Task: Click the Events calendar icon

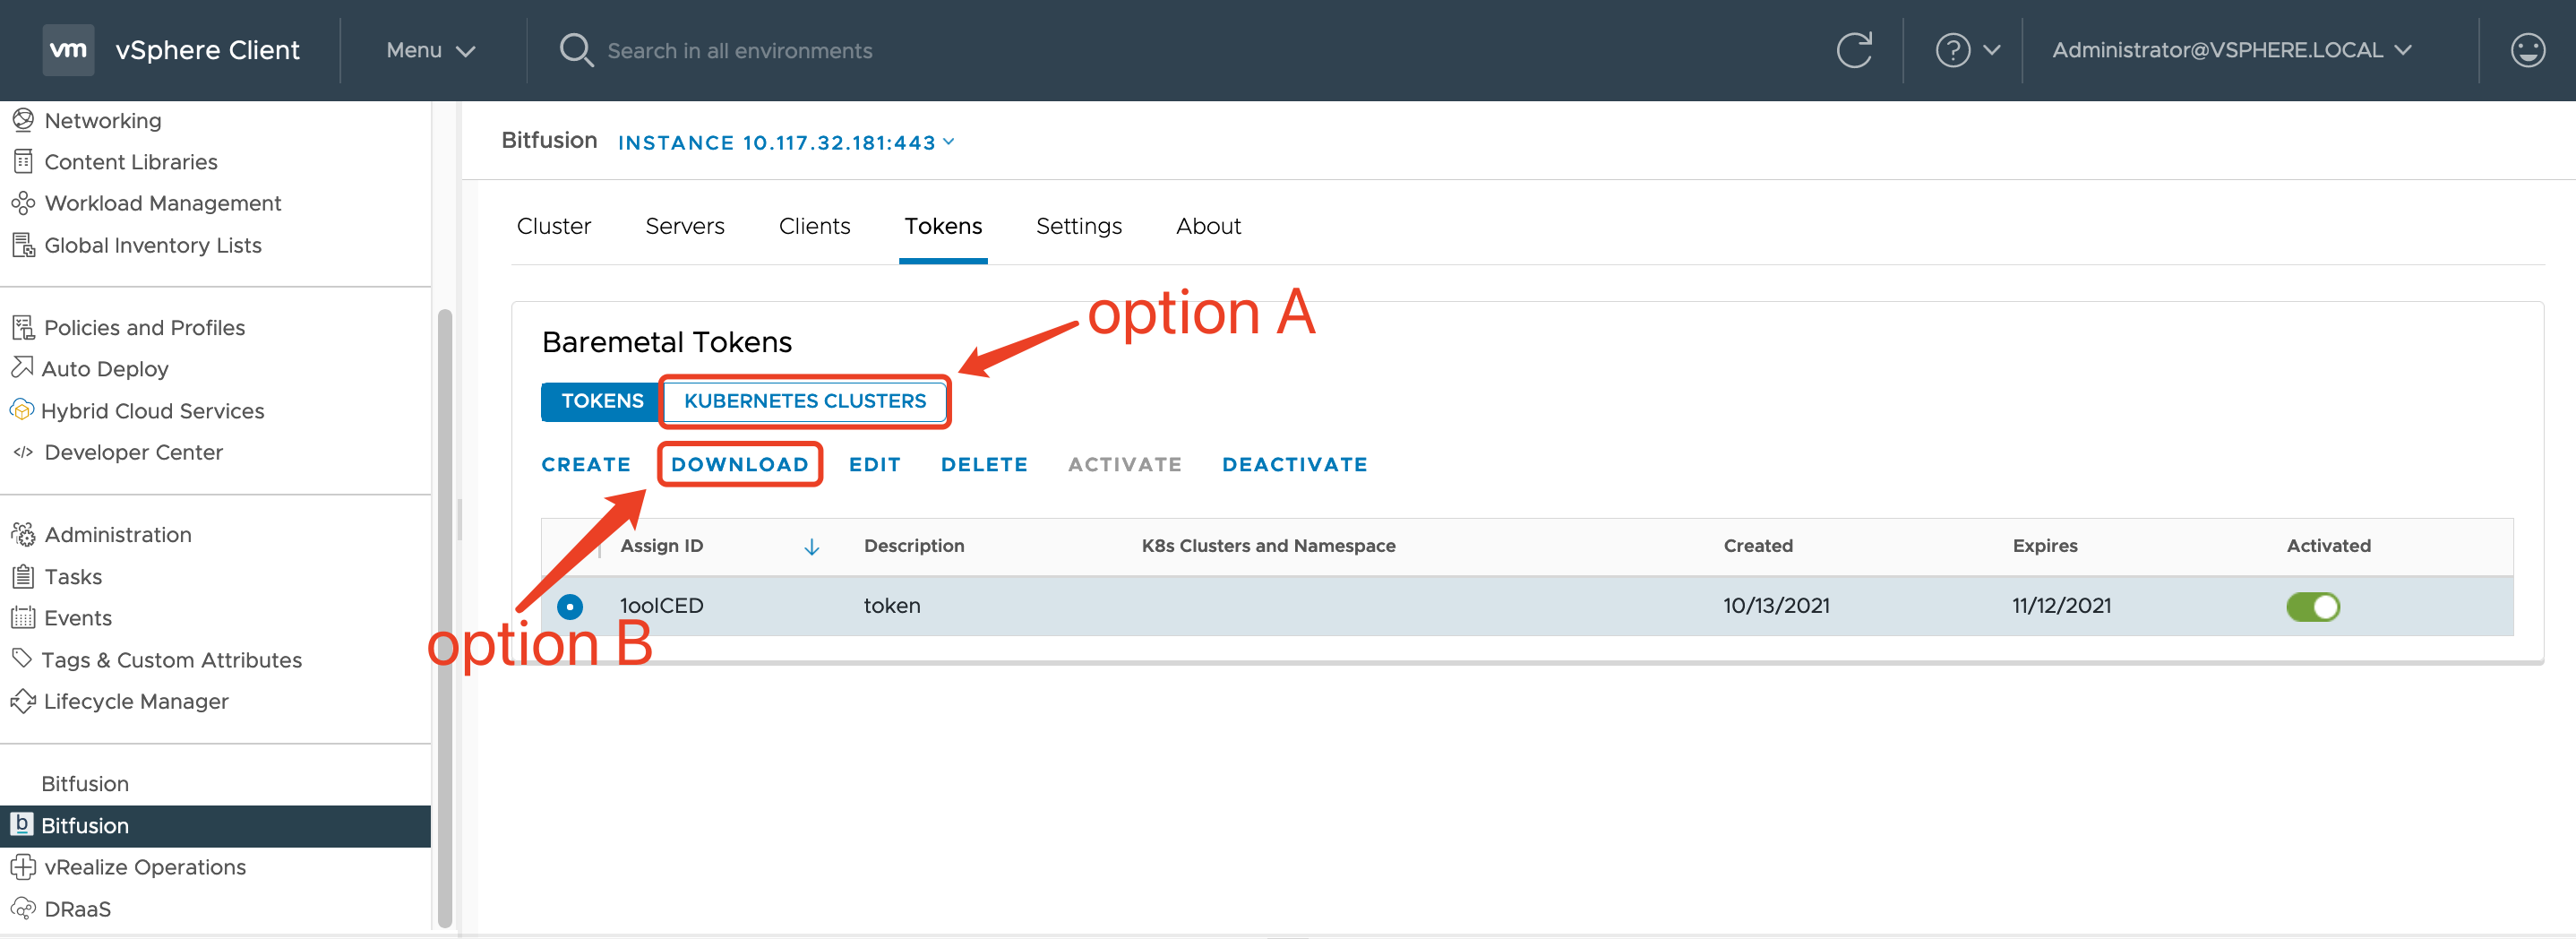Action: 23,617
